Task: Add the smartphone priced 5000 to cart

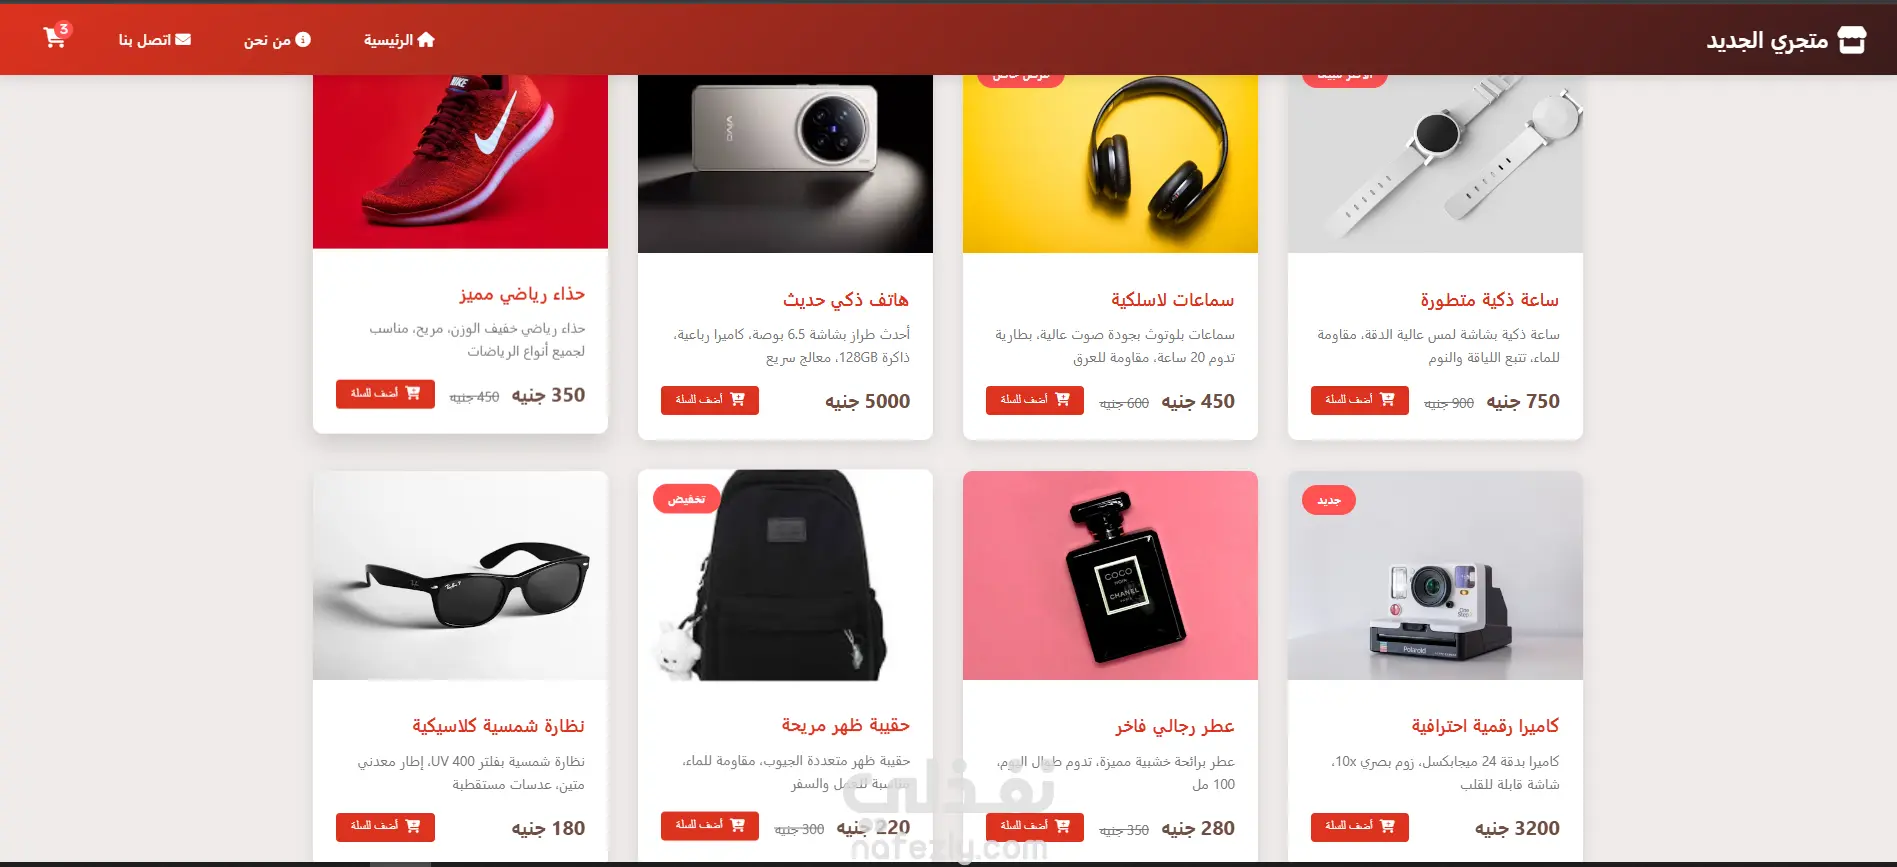Action: click(710, 400)
